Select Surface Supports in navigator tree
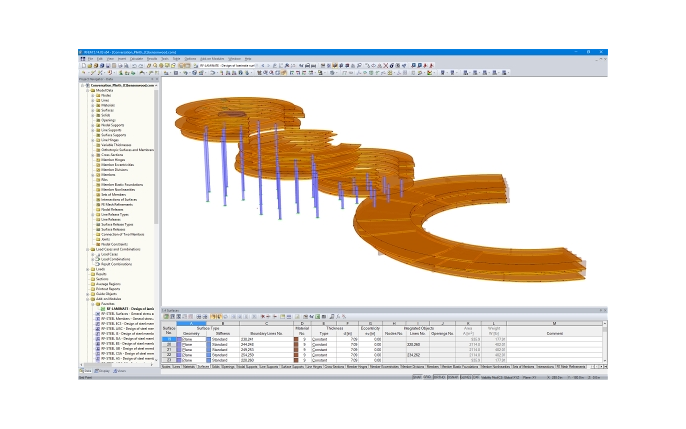The width and height of the screenshot is (686, 429). coord(113,135)
